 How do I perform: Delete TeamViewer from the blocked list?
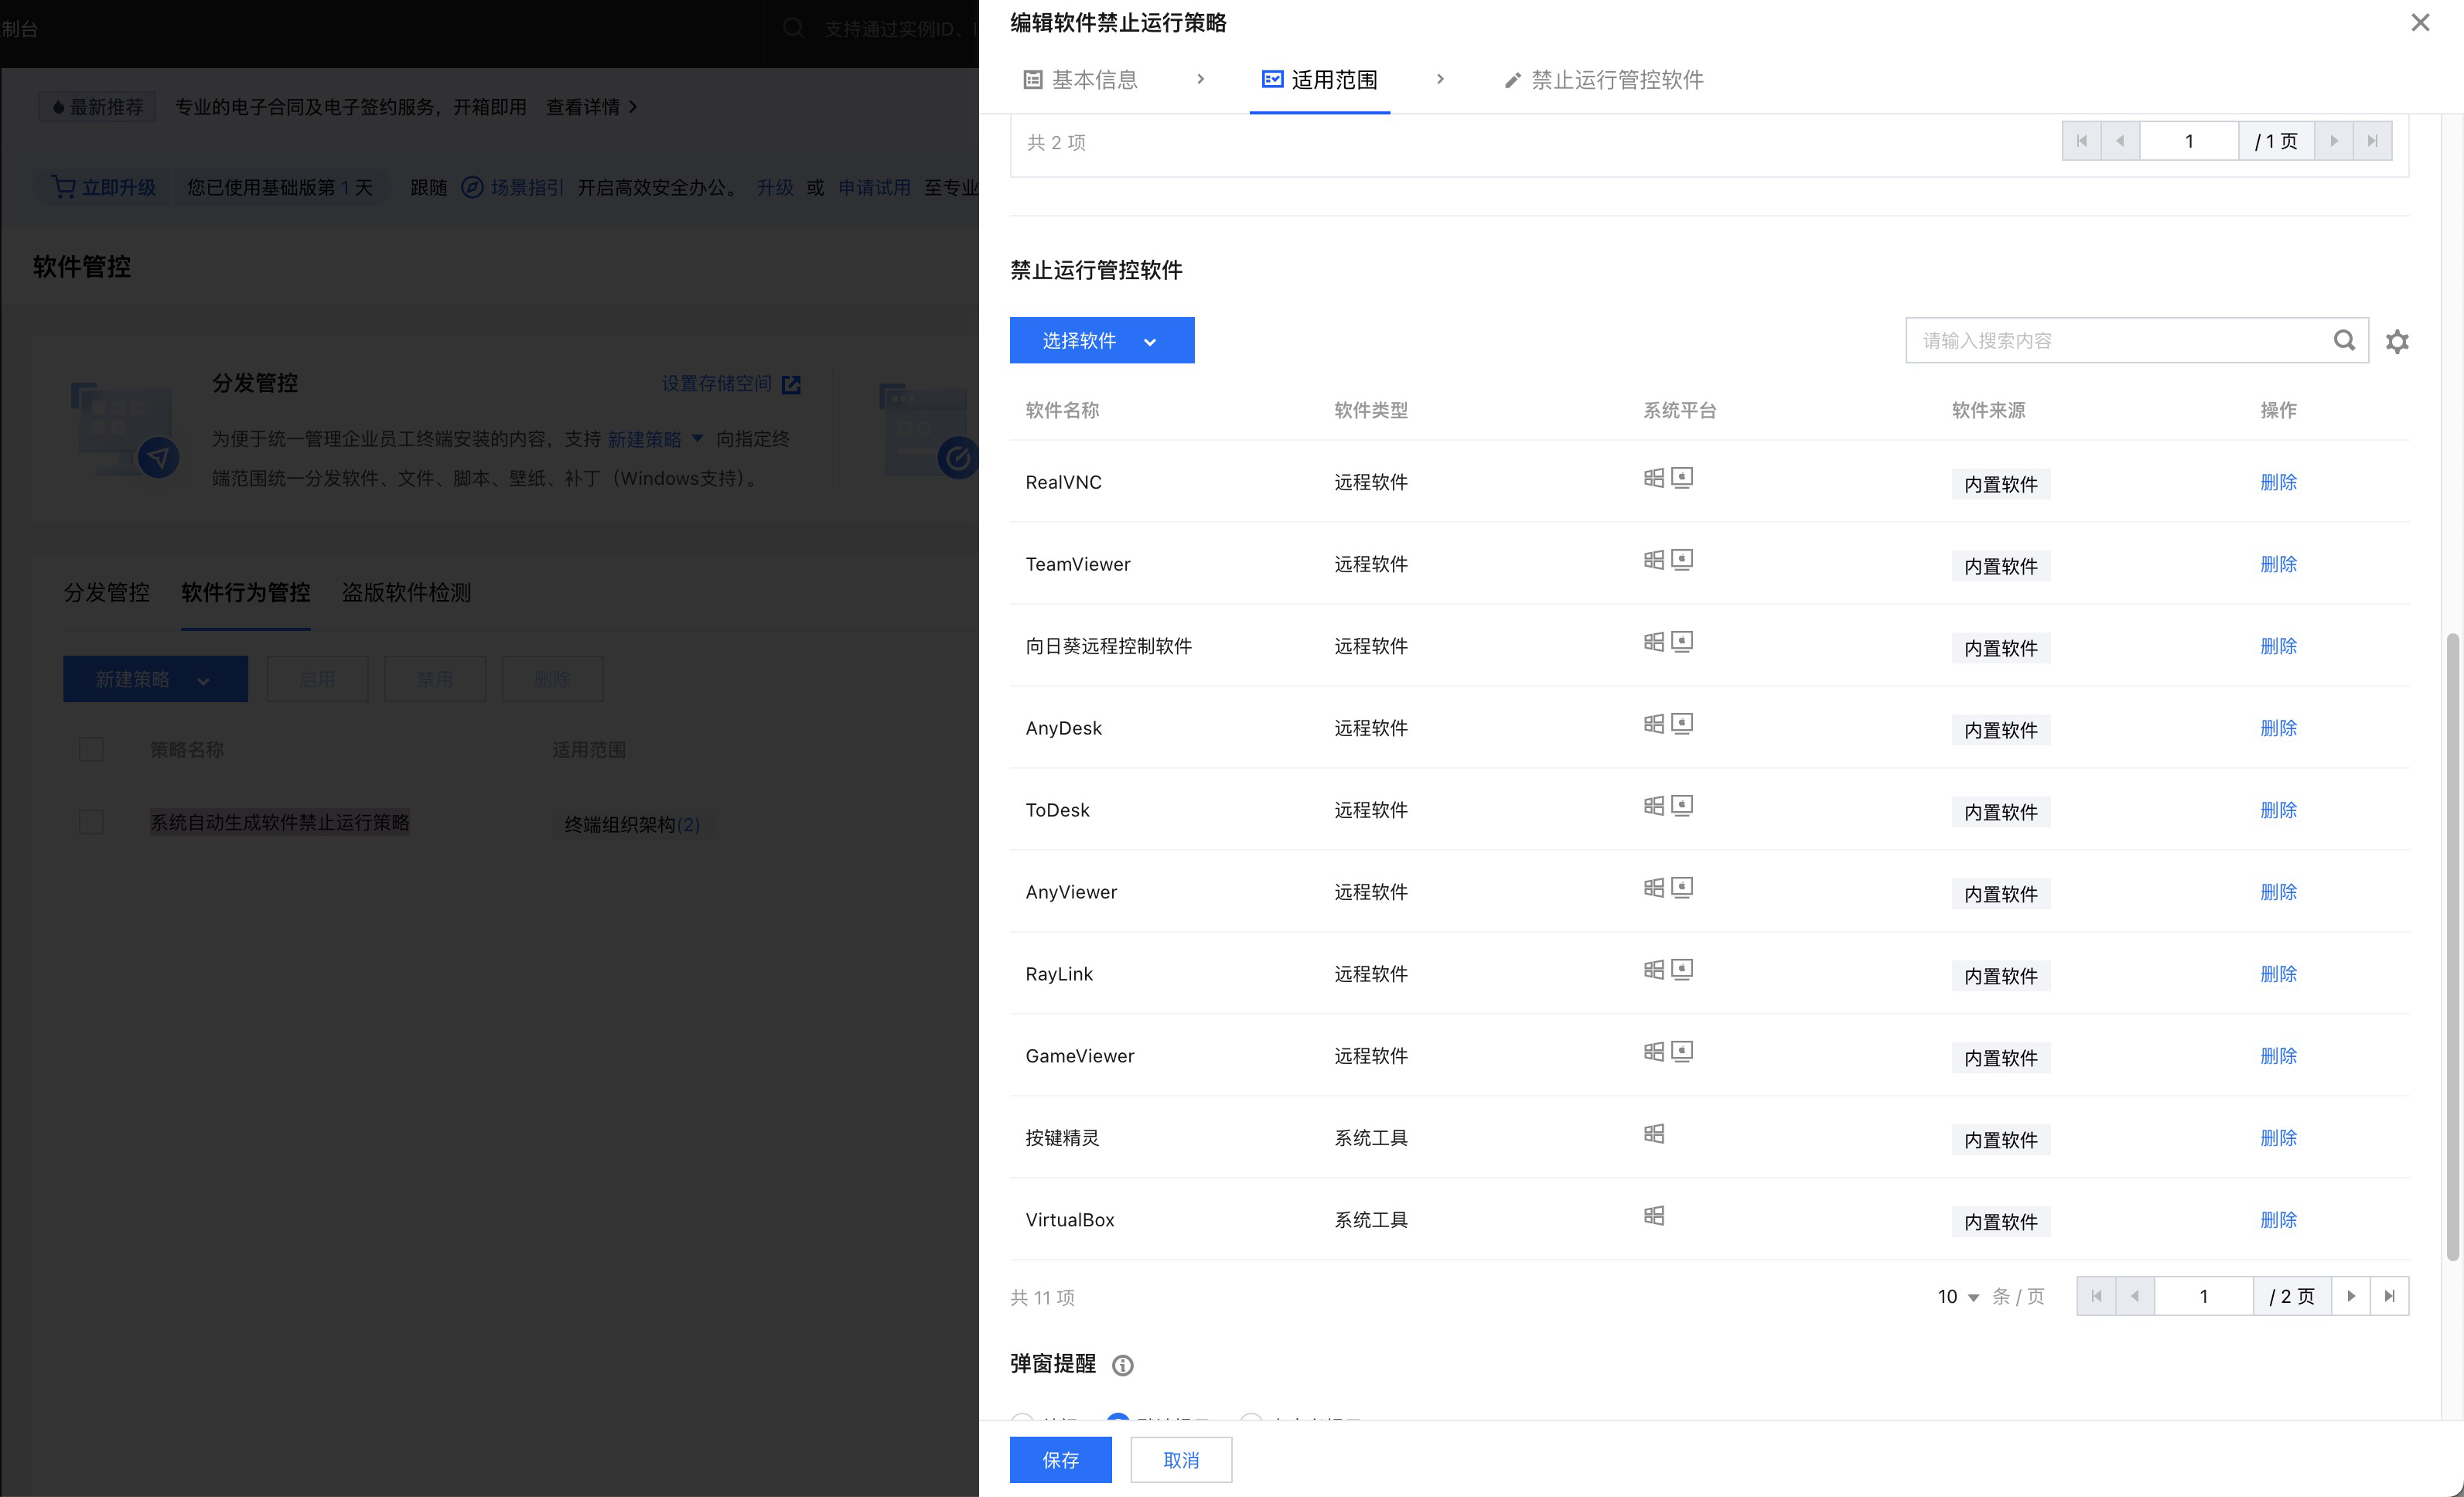pos(2278,564)
